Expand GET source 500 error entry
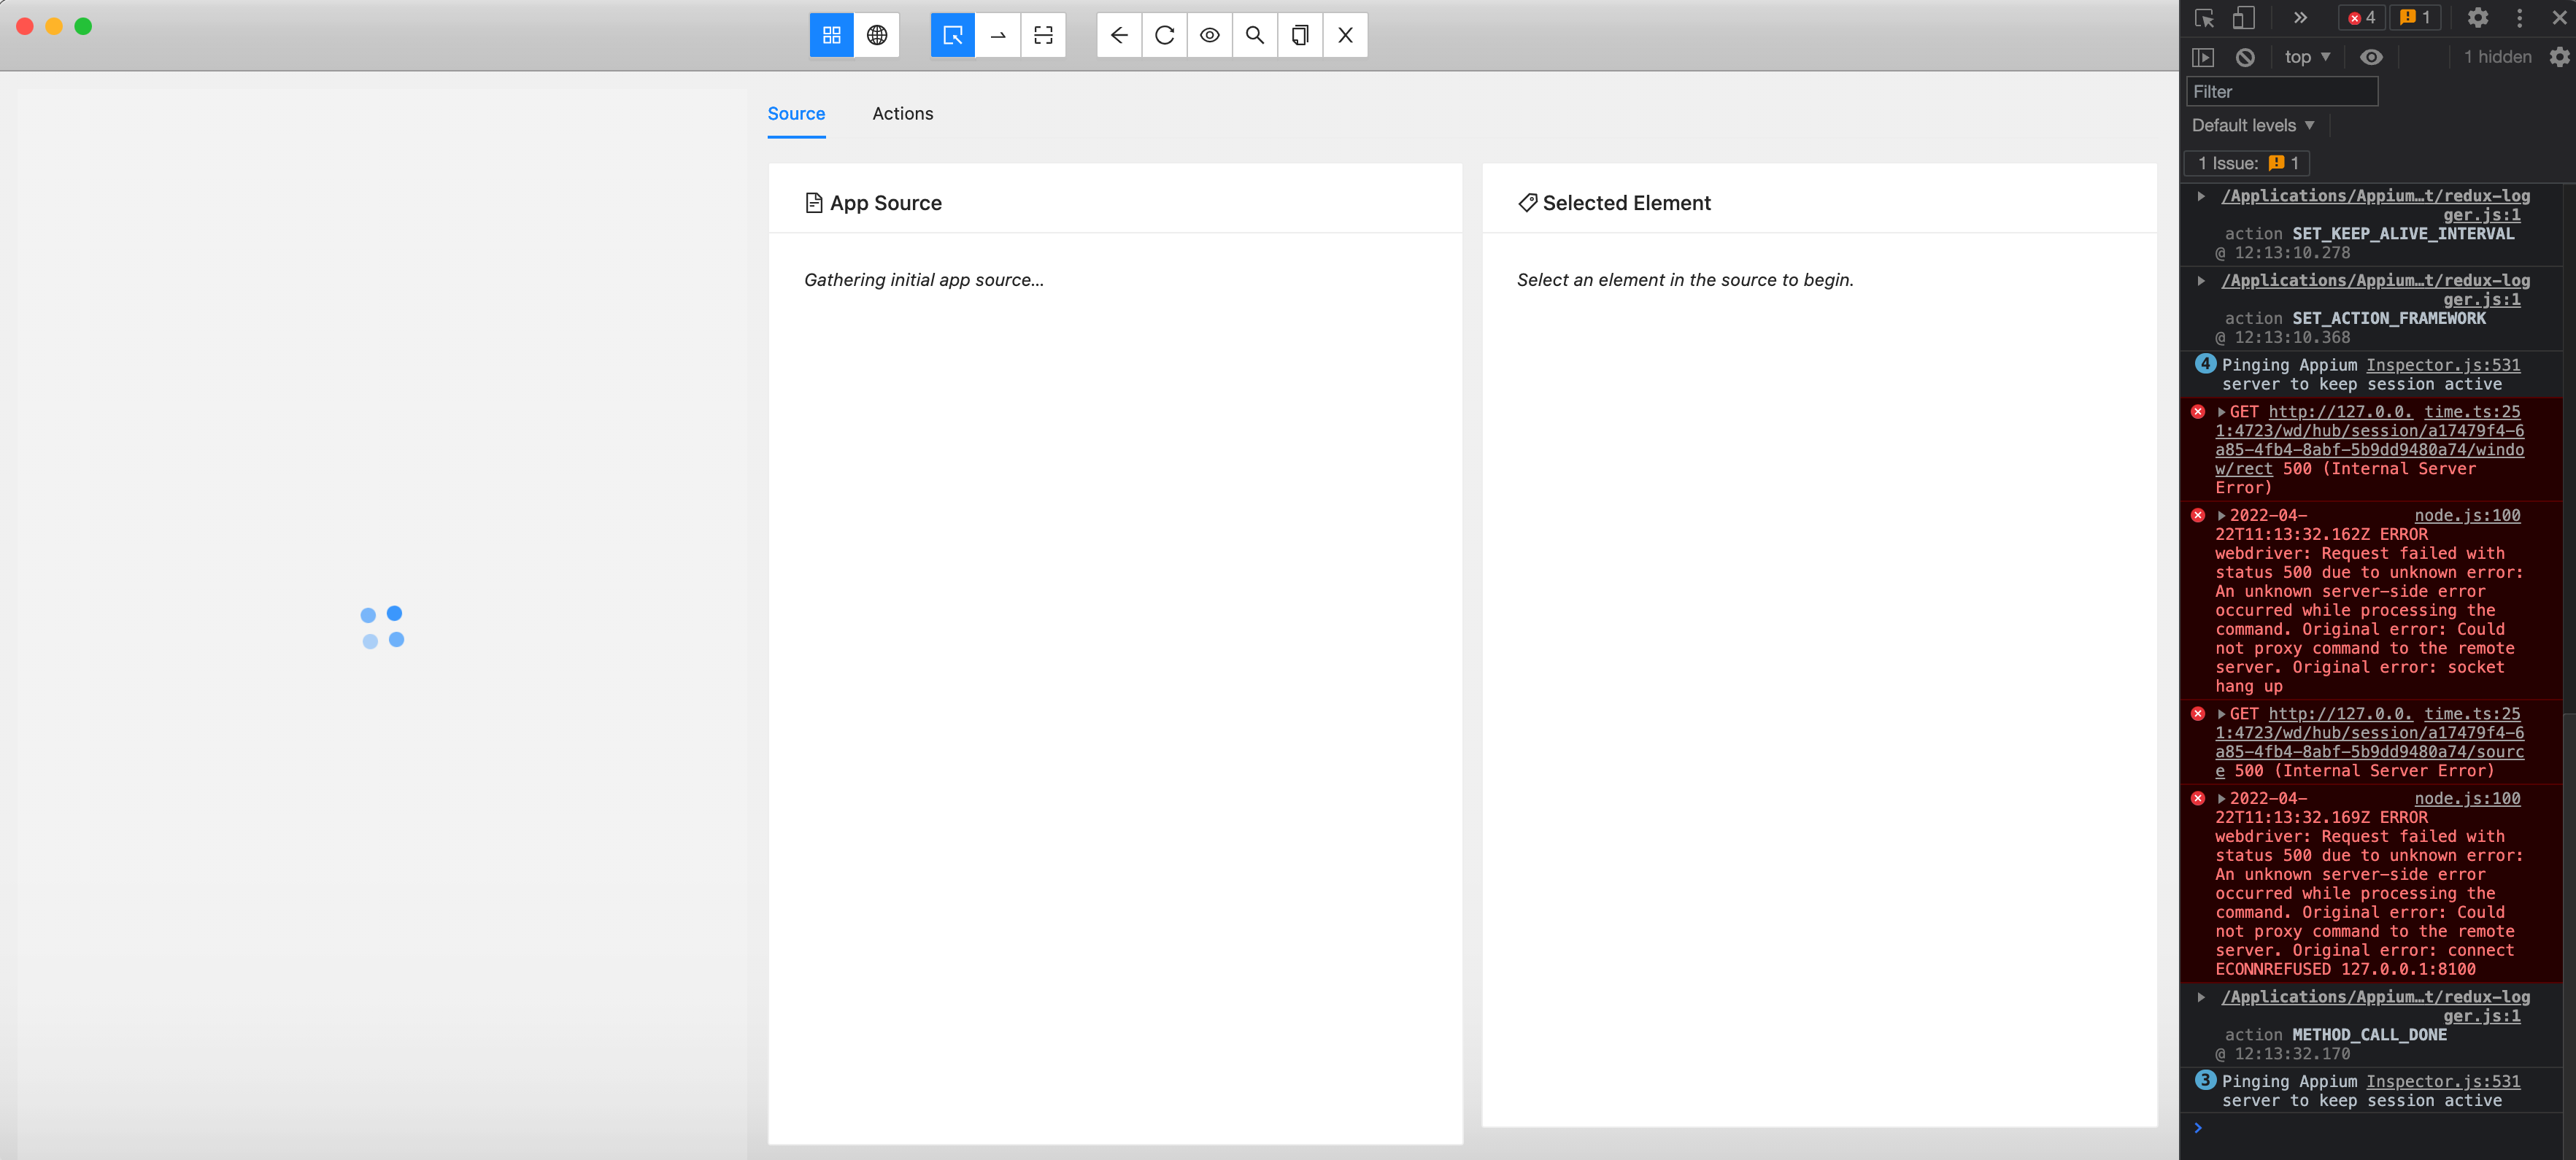 point(2222,714)
